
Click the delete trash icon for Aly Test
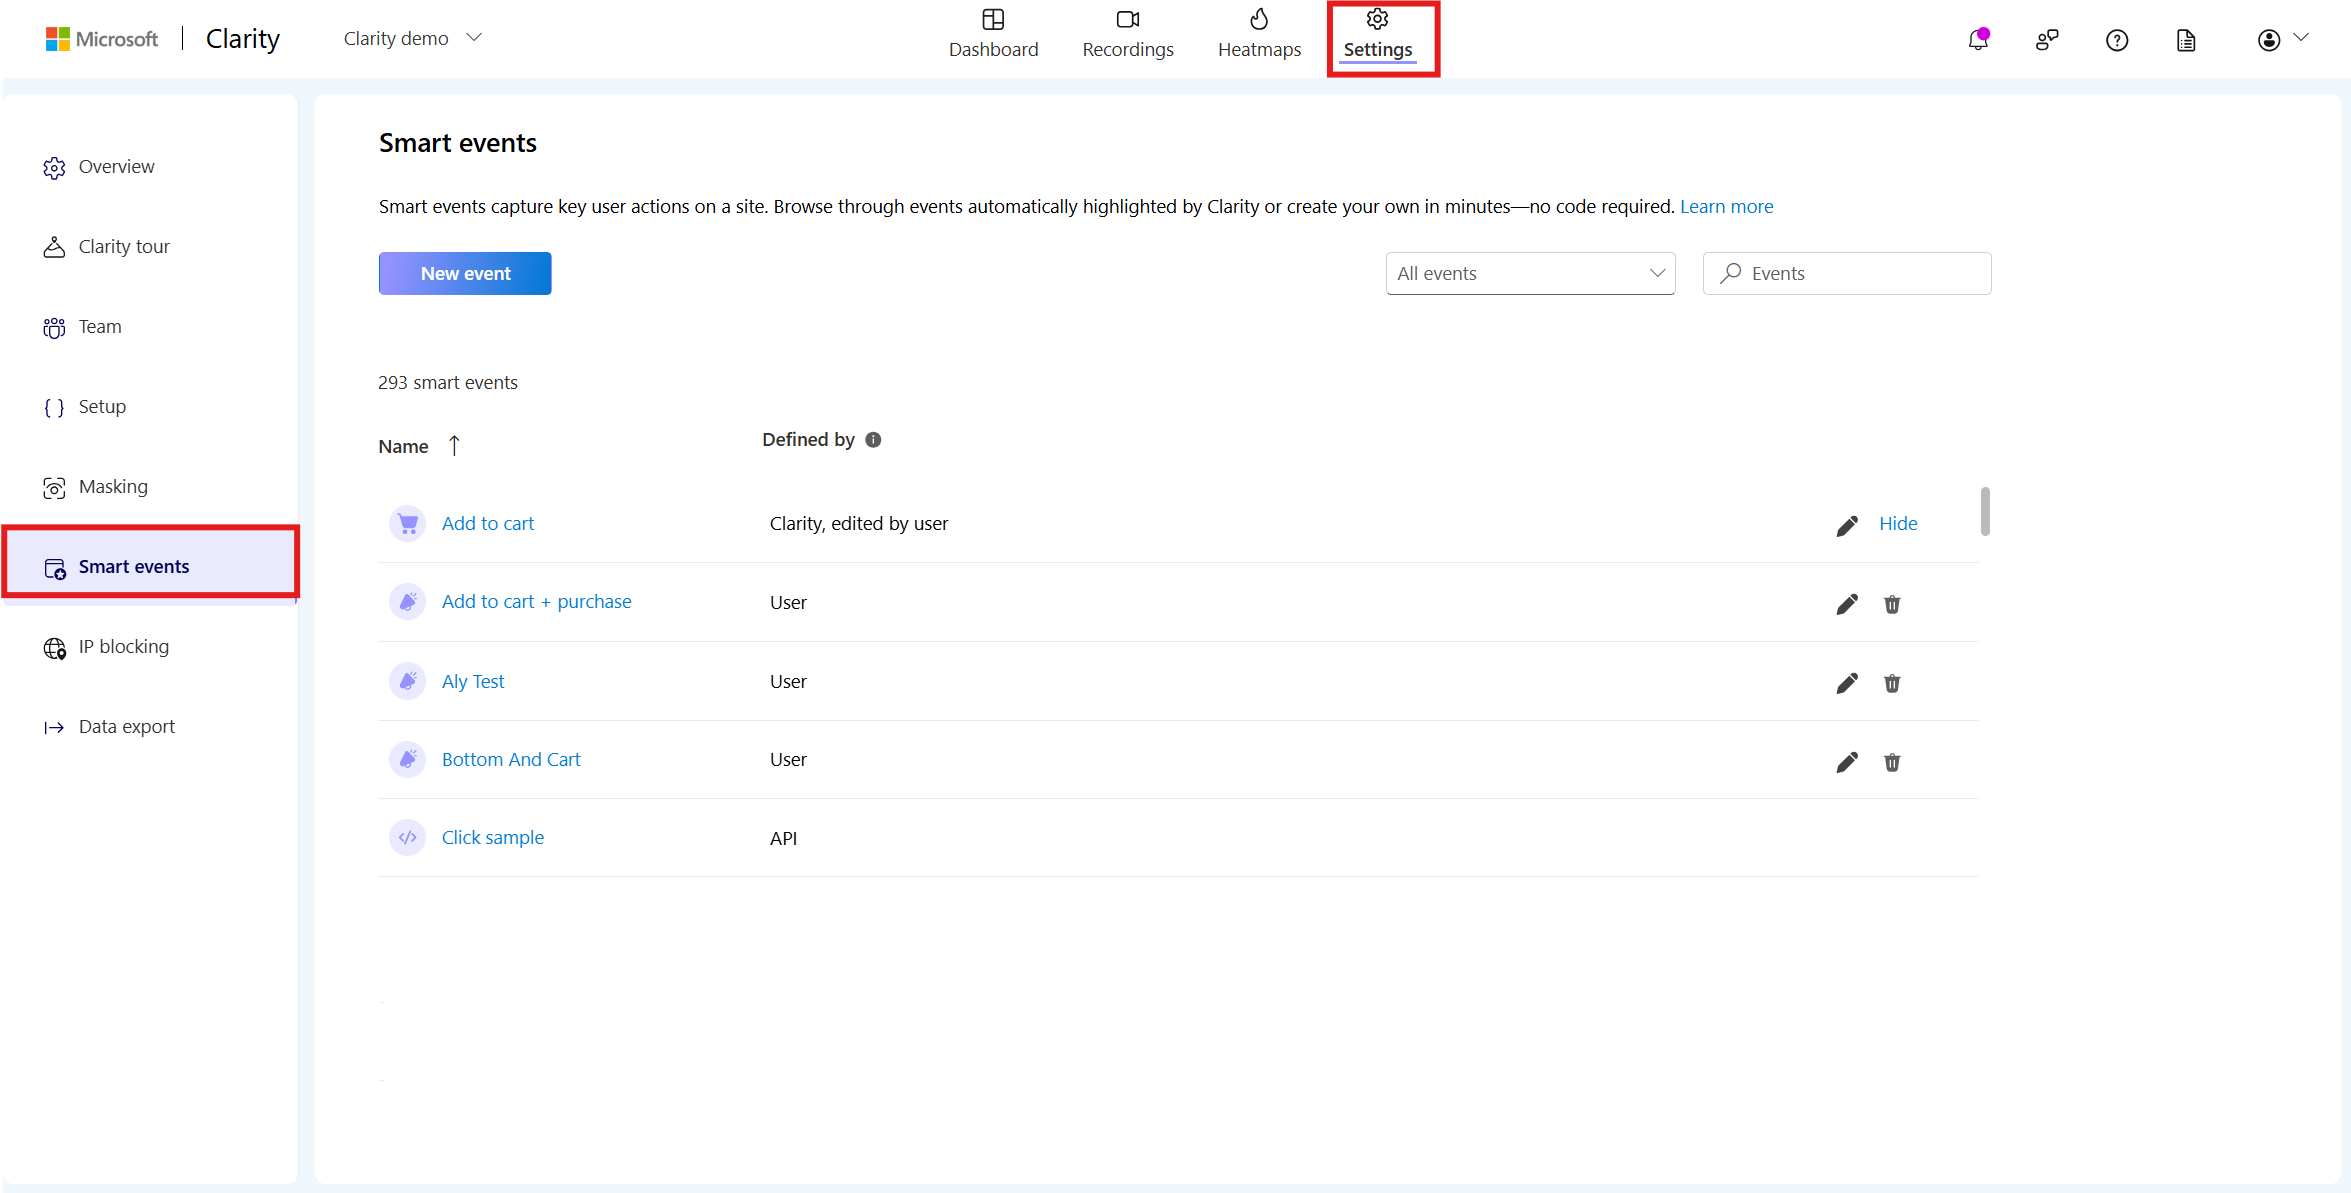(1891, 682)
